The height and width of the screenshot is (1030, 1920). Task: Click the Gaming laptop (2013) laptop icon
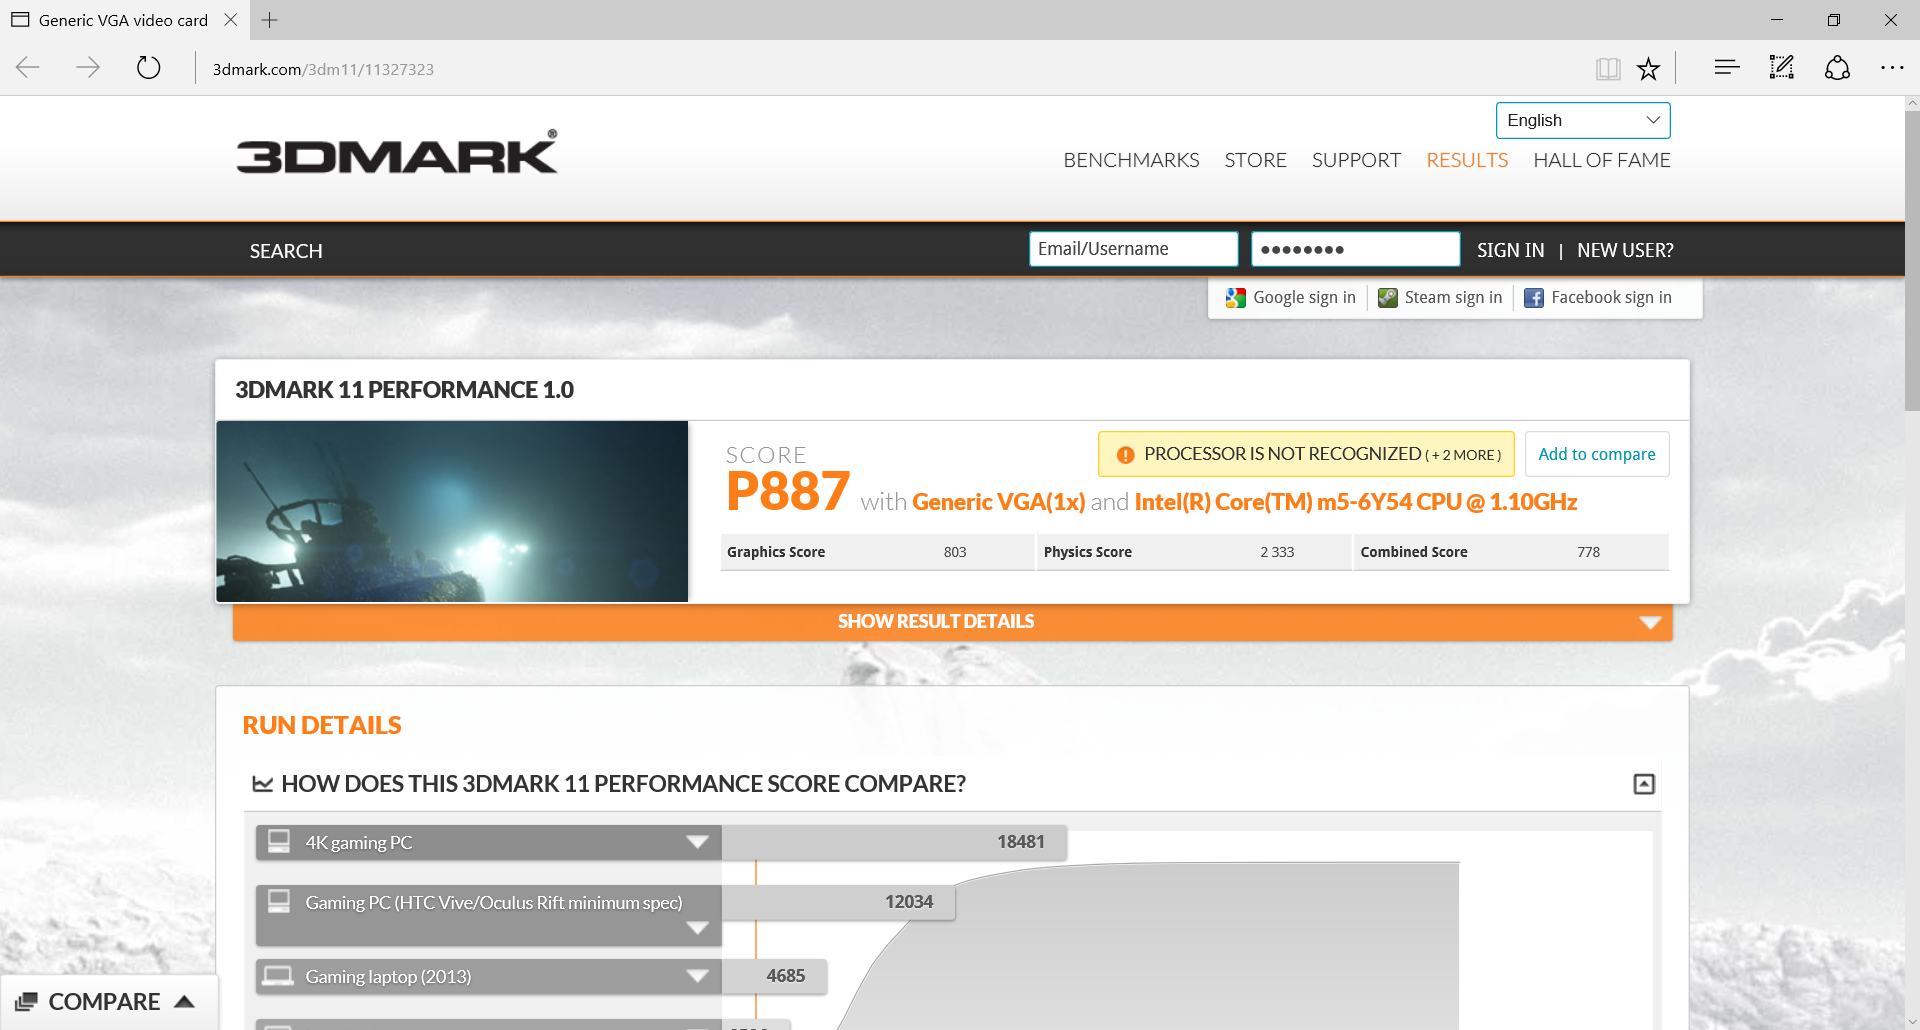pos(278,975)
